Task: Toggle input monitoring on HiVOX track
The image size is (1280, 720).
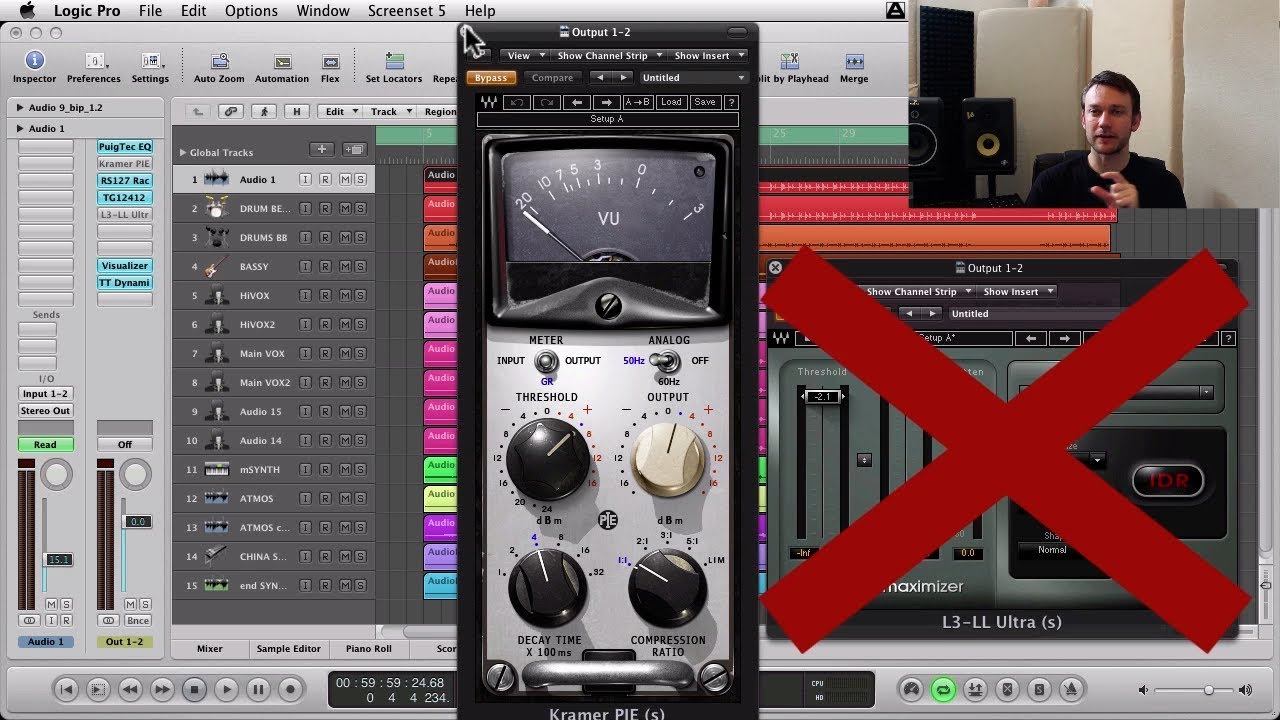Action: pyautogui.click(x=306, y=295)
